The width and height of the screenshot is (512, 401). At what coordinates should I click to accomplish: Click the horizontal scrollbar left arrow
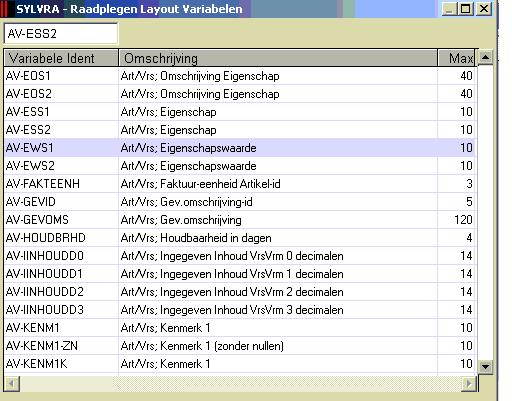(12, 384)
